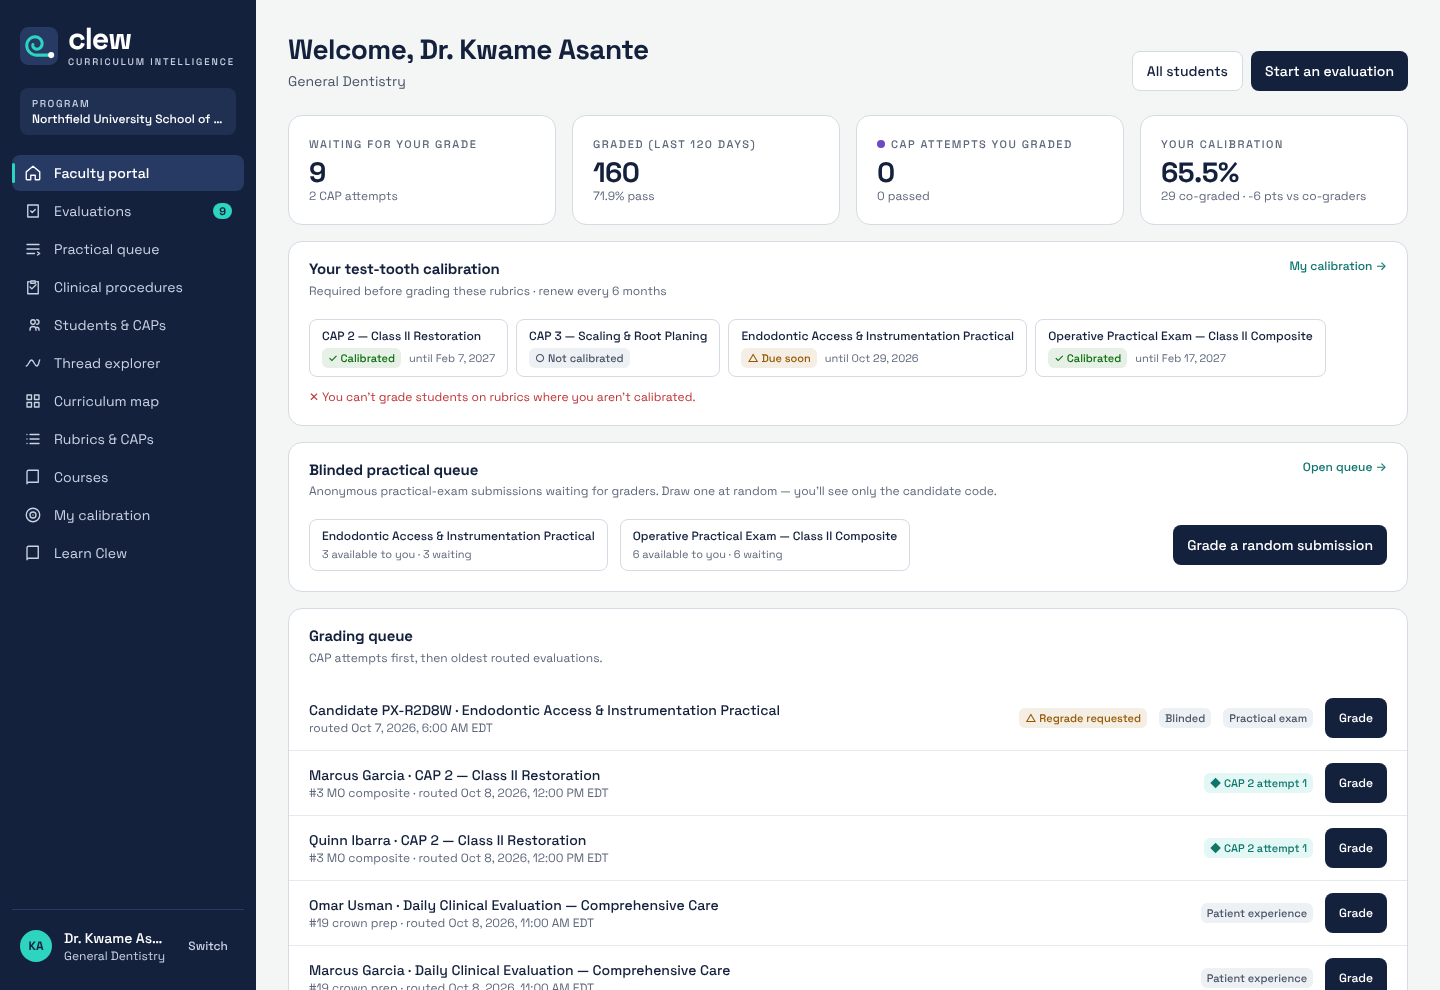The image size is (1440, 990).
Task: Click the All students button
Action: [x=1187, y=71]
